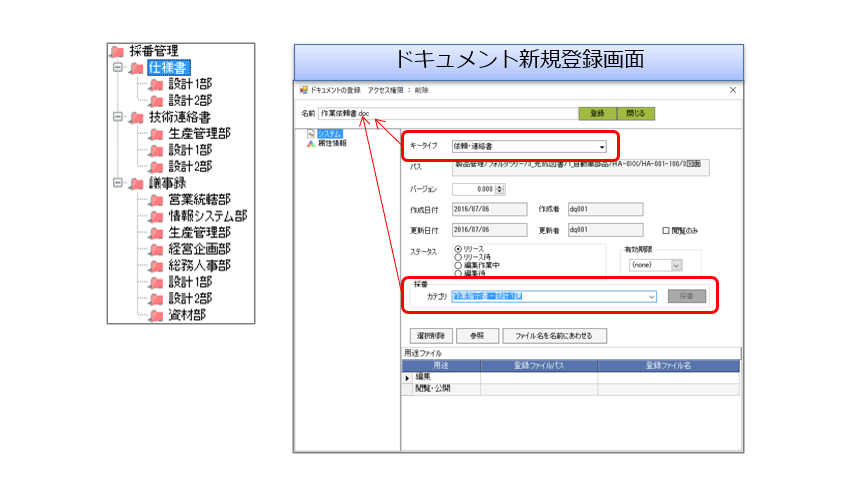
Task: Click ファイル名を名前にあわせる button
Action: 555,336
